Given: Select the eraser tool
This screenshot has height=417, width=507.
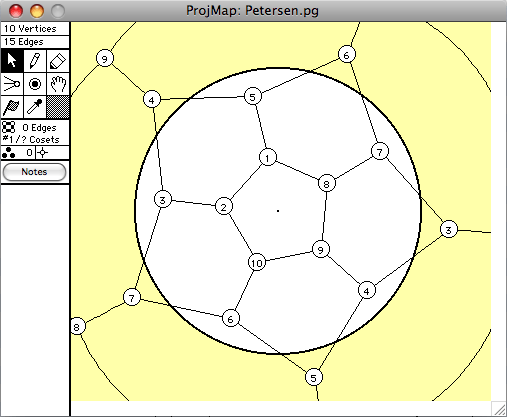Looking at the screenshot, I should 58,61.
